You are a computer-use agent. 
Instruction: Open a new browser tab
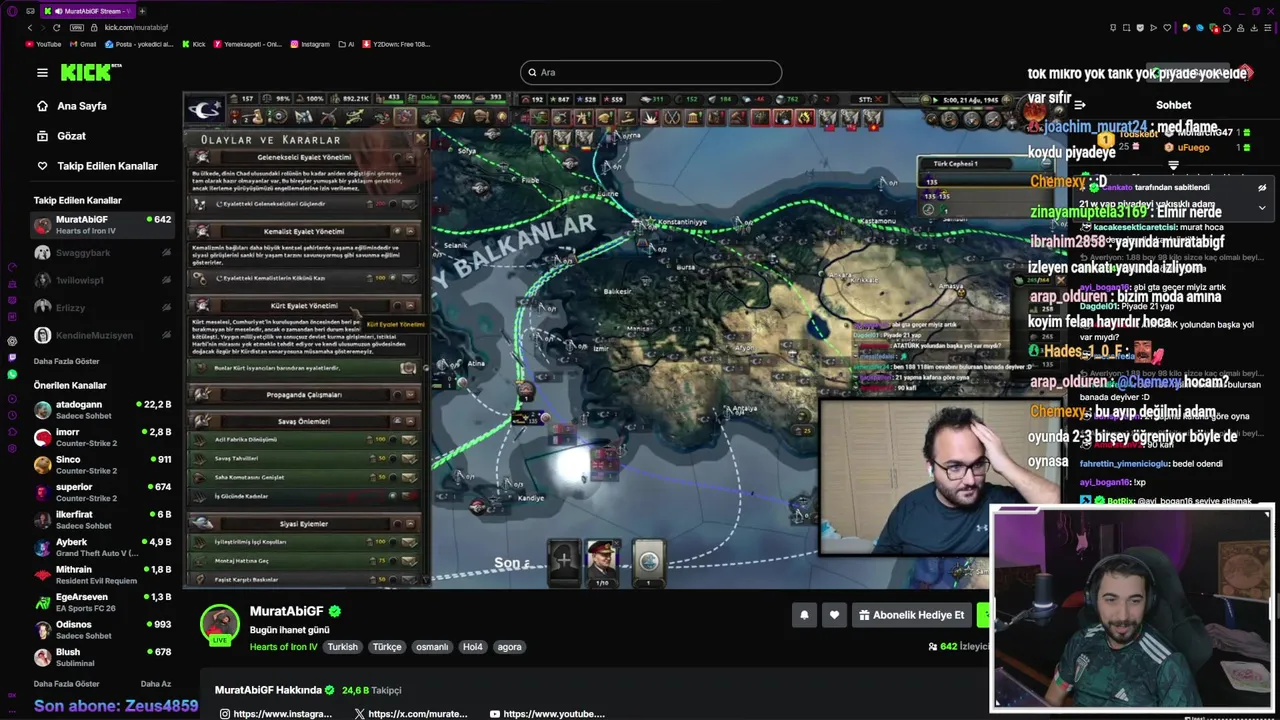[141, 10]
